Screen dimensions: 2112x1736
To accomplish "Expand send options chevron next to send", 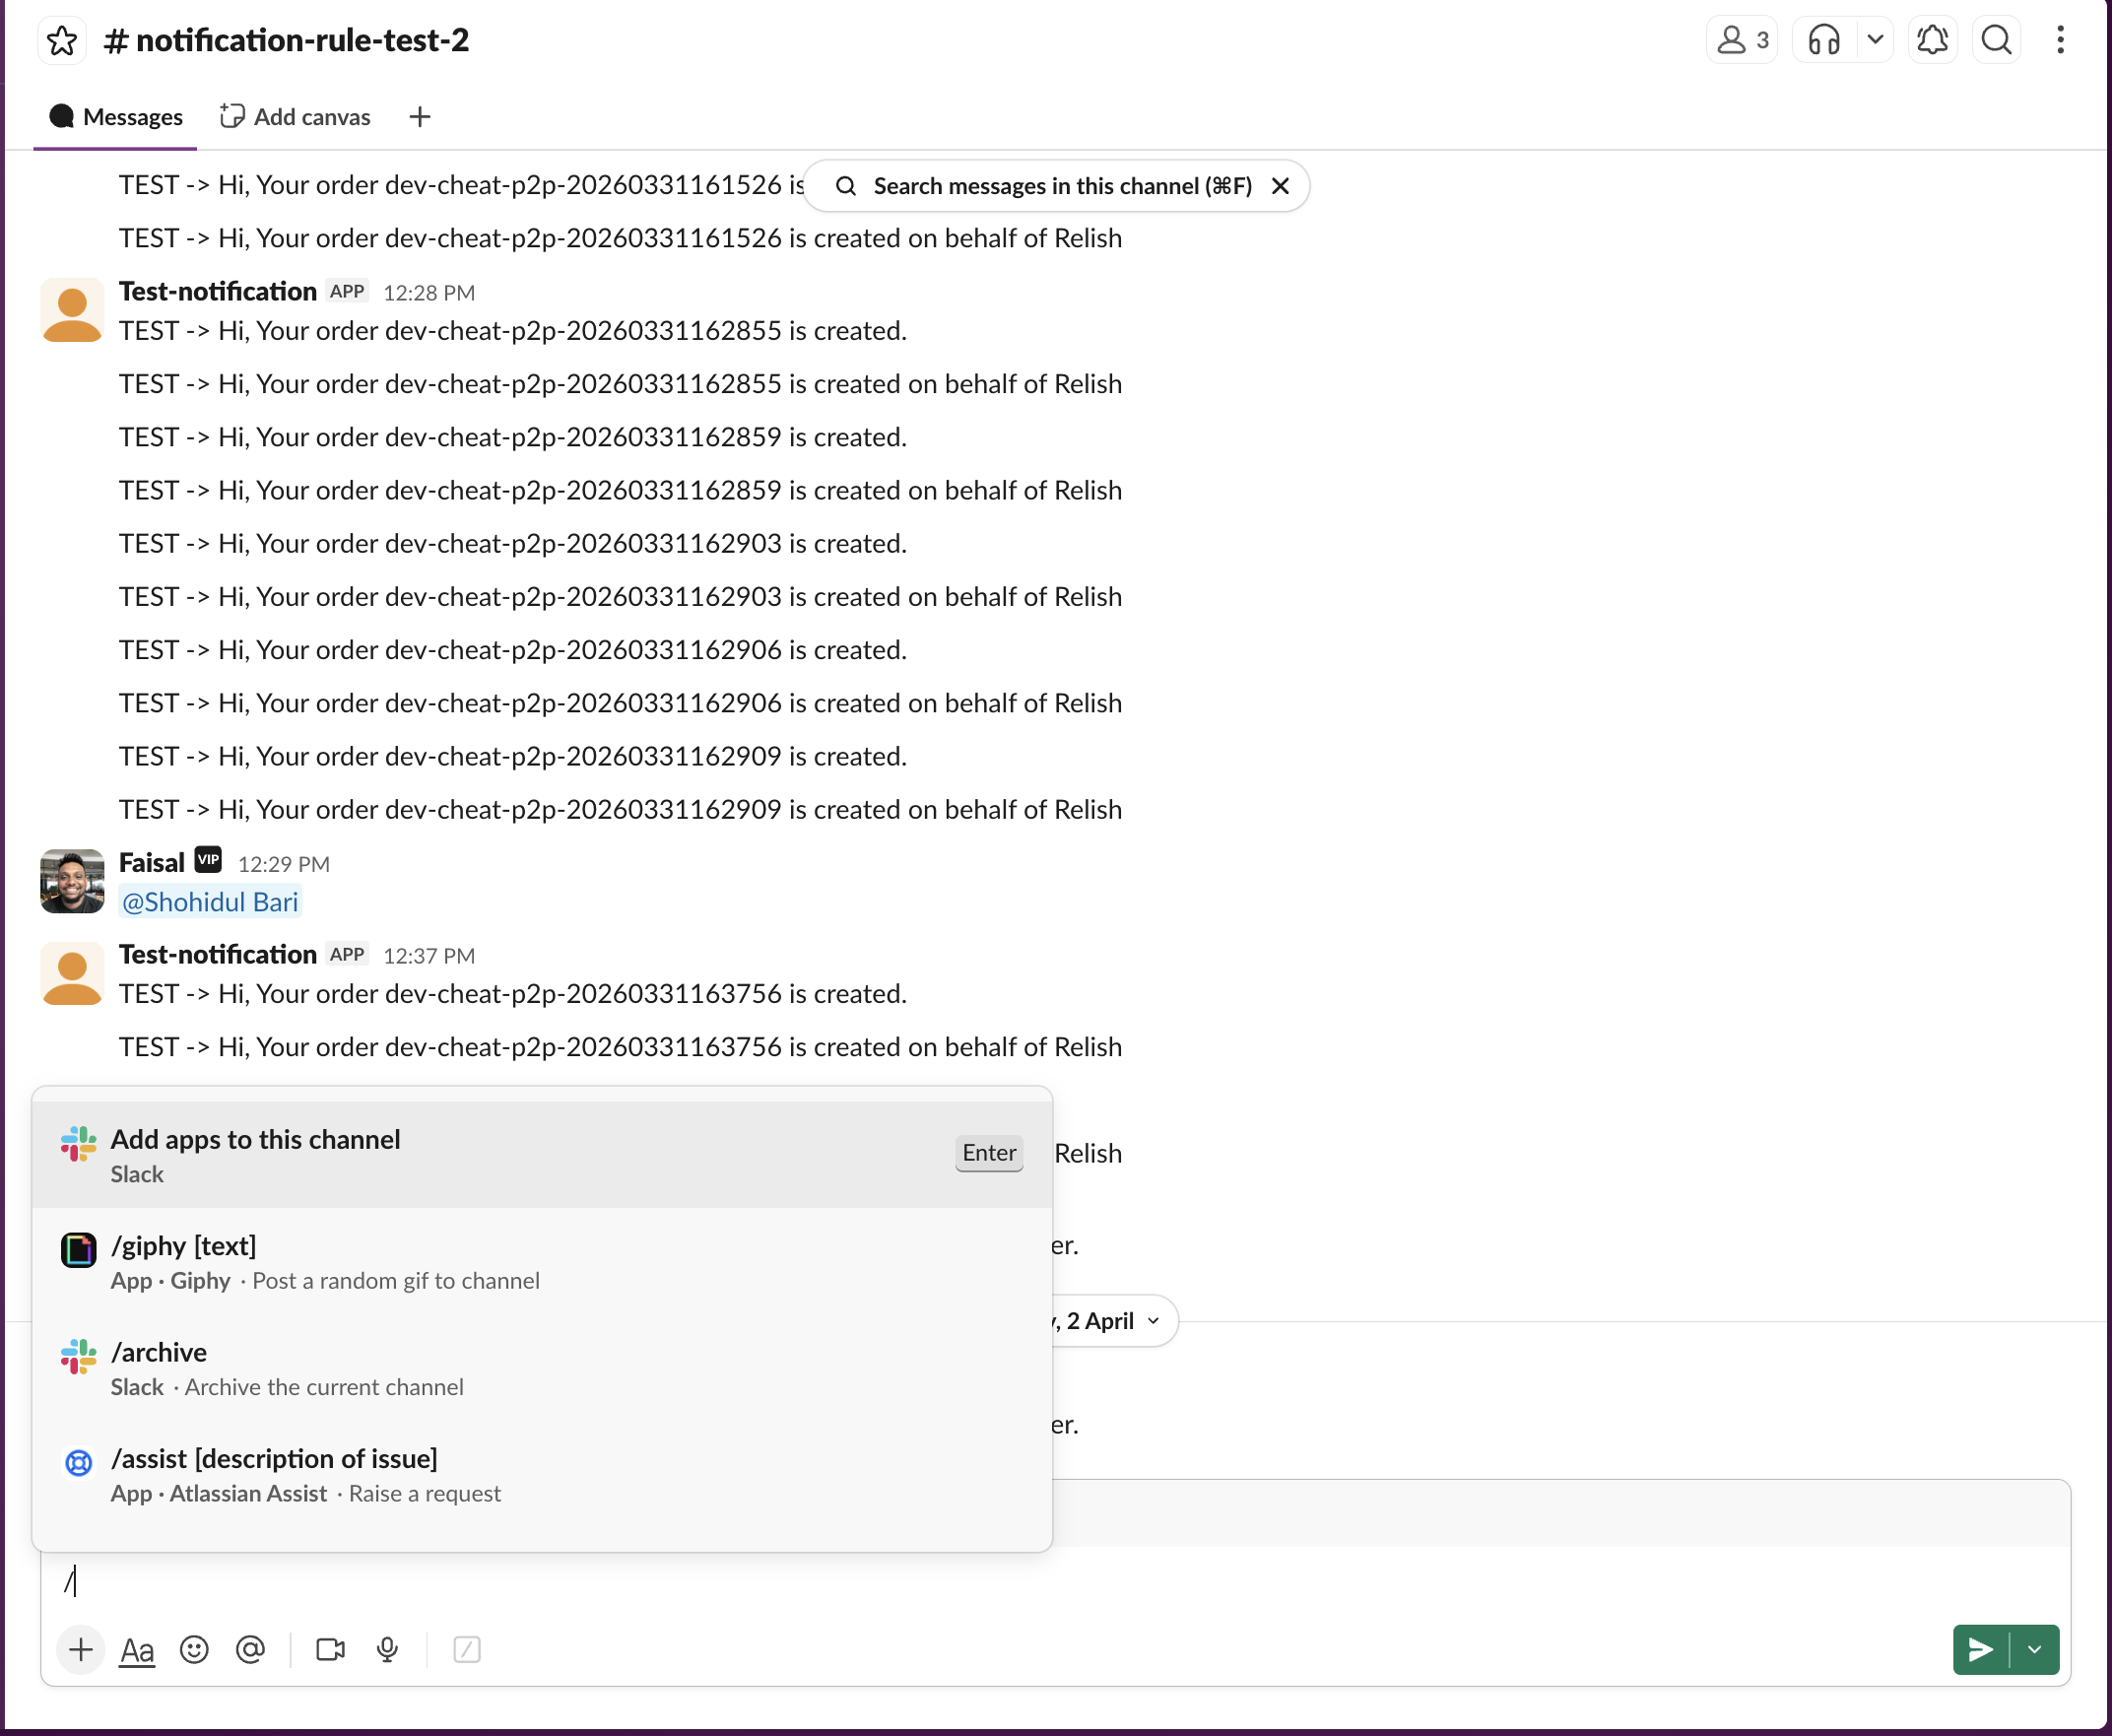I will 2034,1650.
